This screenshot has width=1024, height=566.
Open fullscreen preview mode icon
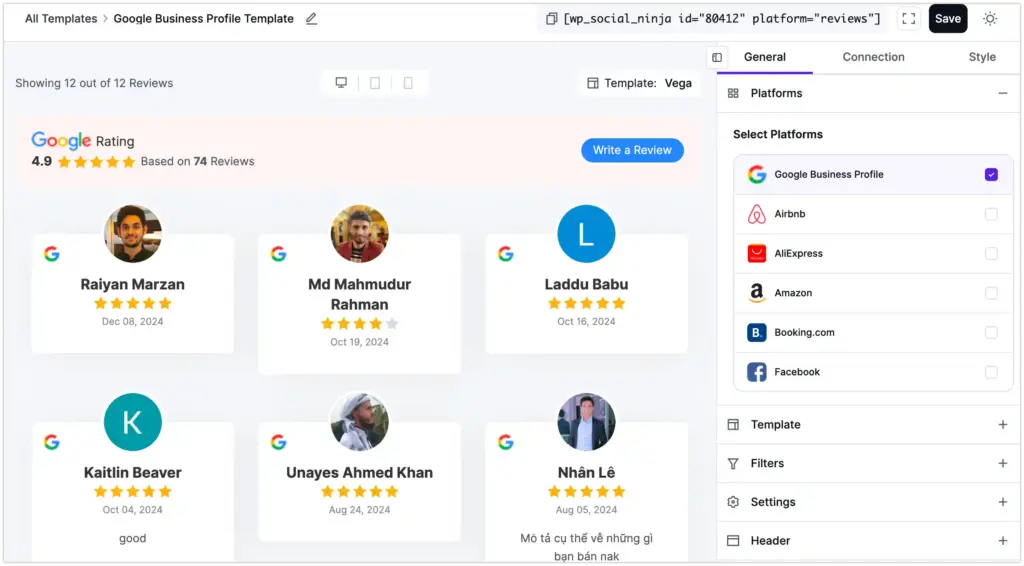[x=908, y=19]
